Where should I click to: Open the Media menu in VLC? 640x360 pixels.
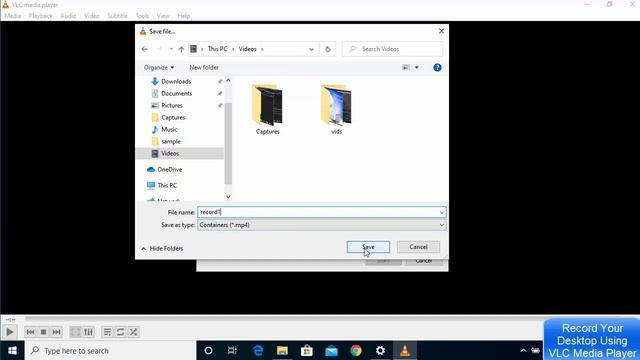[x=13, y=16]
